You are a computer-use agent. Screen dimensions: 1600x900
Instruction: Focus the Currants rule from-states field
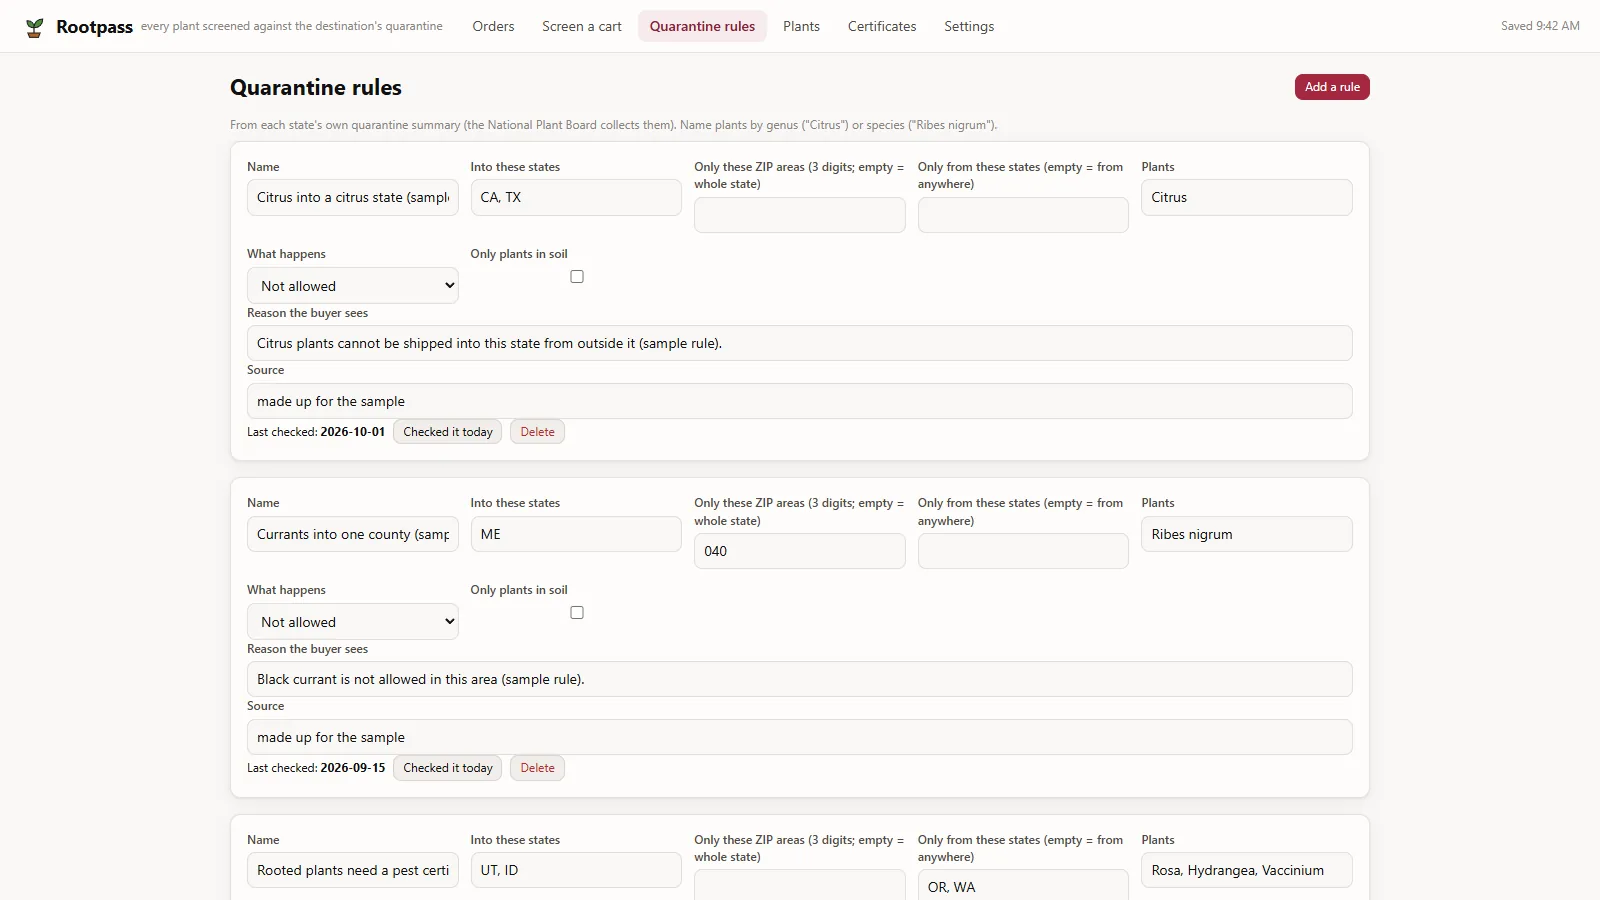click(1023, 551)
